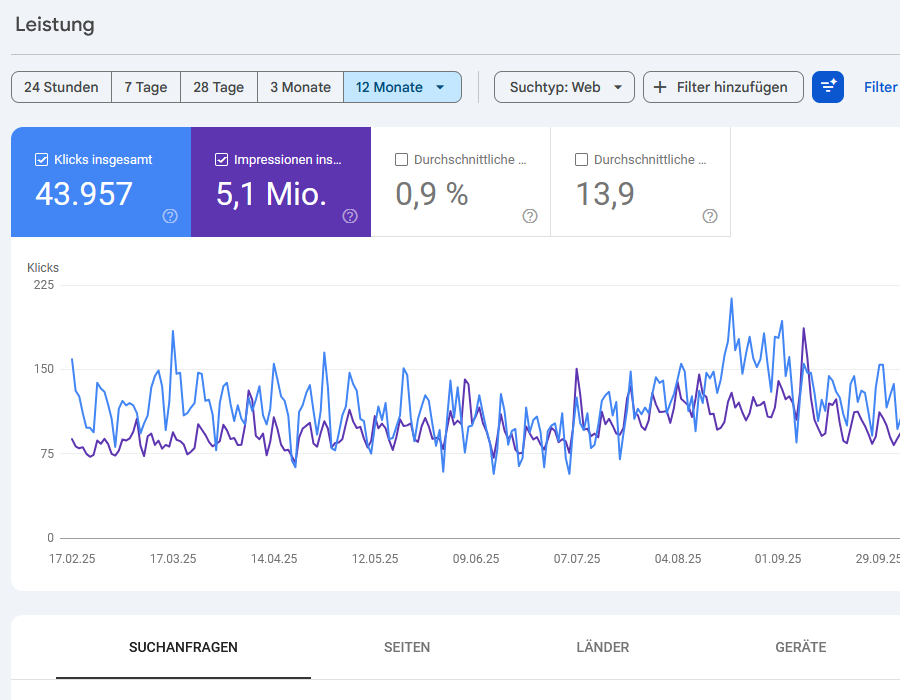Click help icon on Impressionen card
The image size is (900, 700).
pyautogui.click(x=350, y=216)
